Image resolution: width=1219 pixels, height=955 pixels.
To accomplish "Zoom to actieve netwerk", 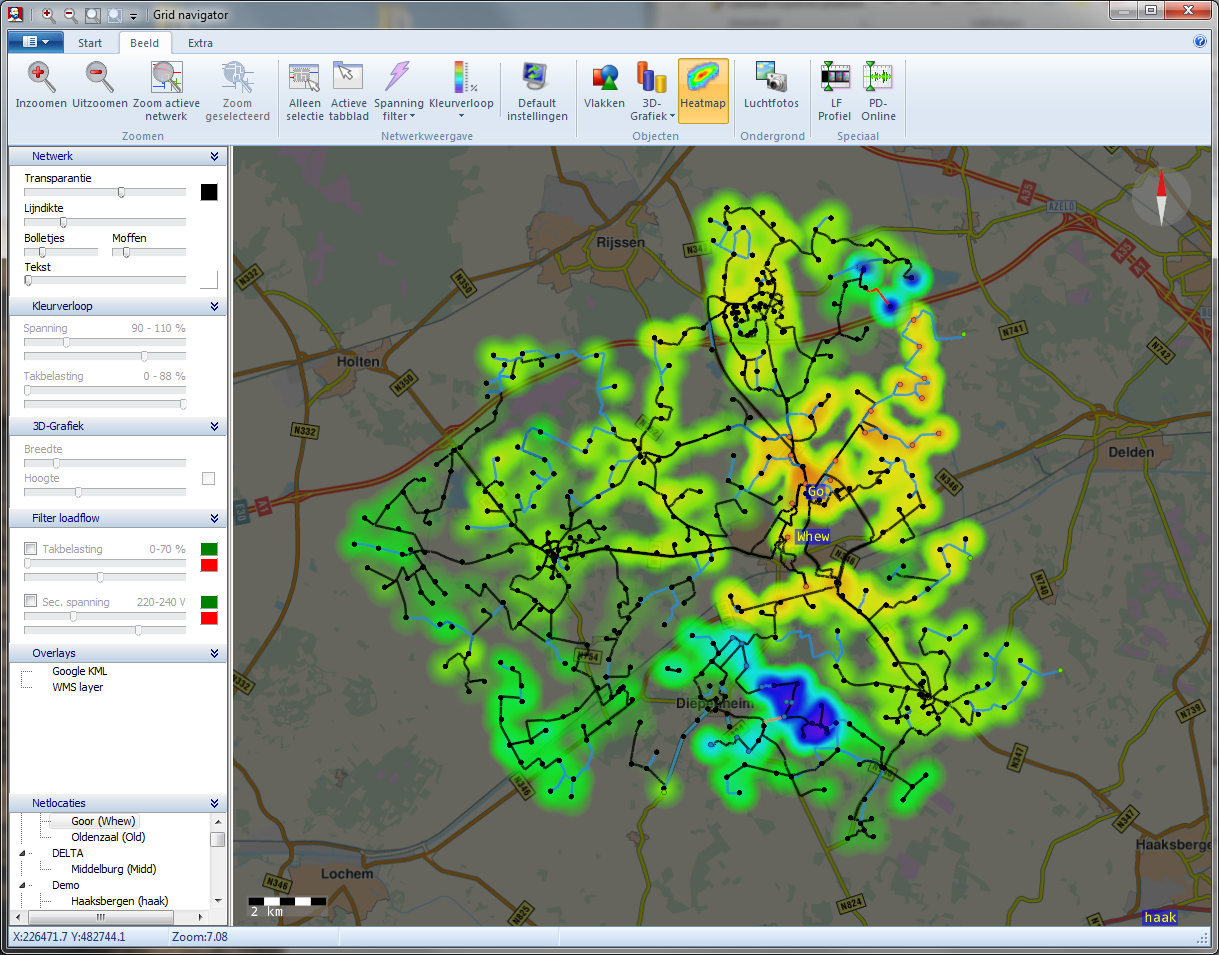I will pos(166,78).
